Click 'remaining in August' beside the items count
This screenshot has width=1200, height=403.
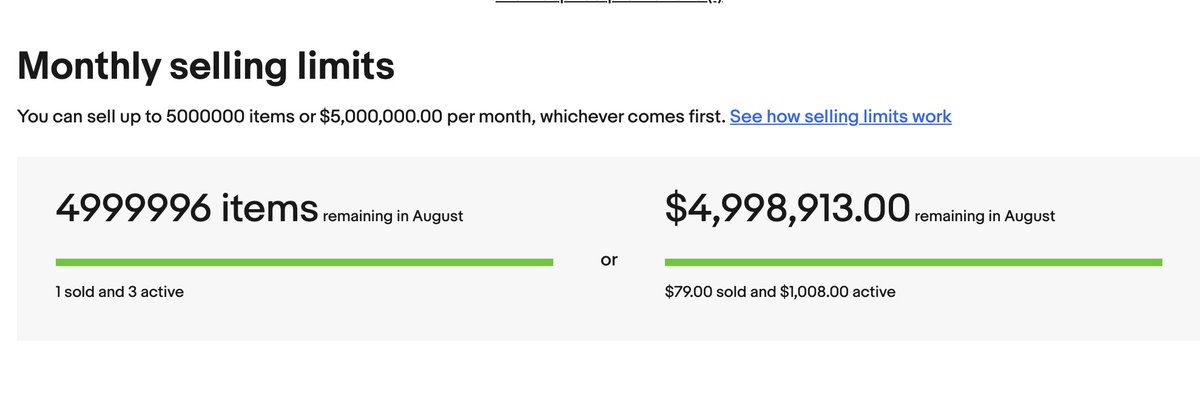[x=393, y=216]
